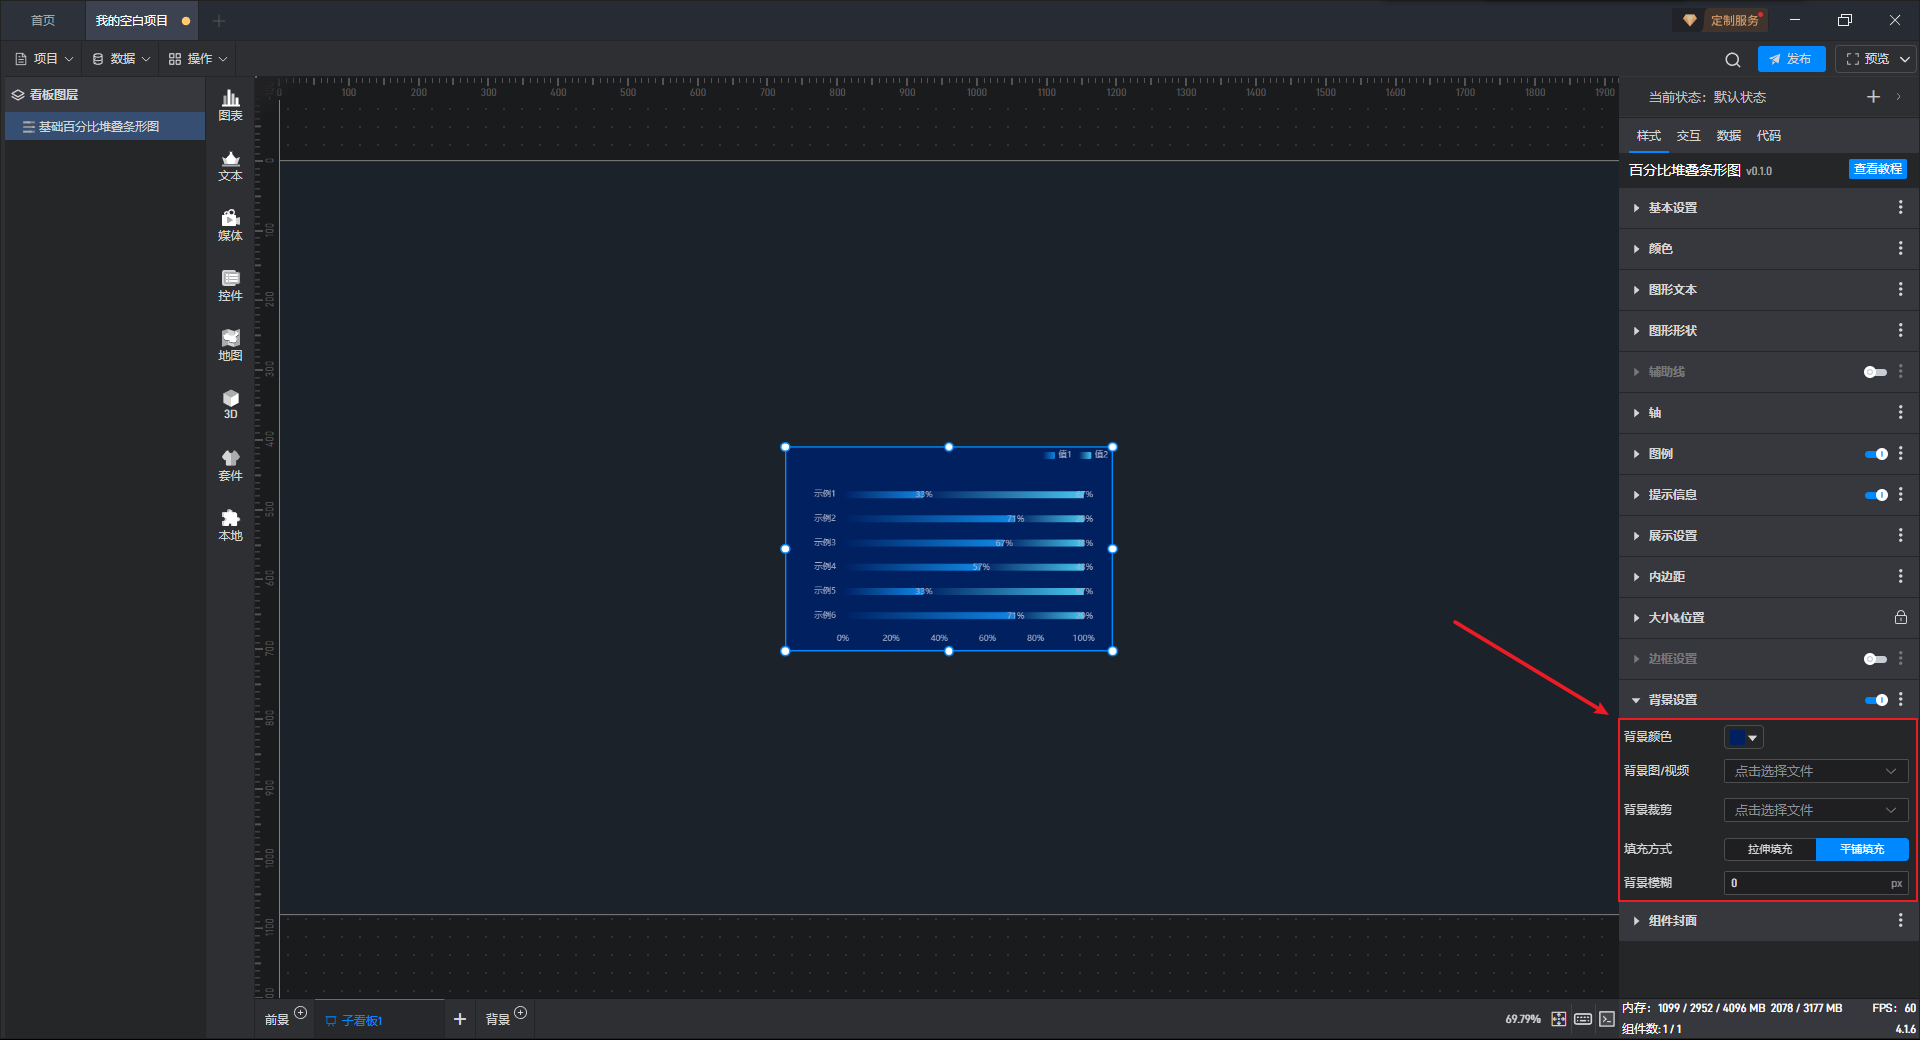The width and height of the screenshot is (1920, 1040).
Task: Switch to the 交互 tab
Action: (1688, 136)
